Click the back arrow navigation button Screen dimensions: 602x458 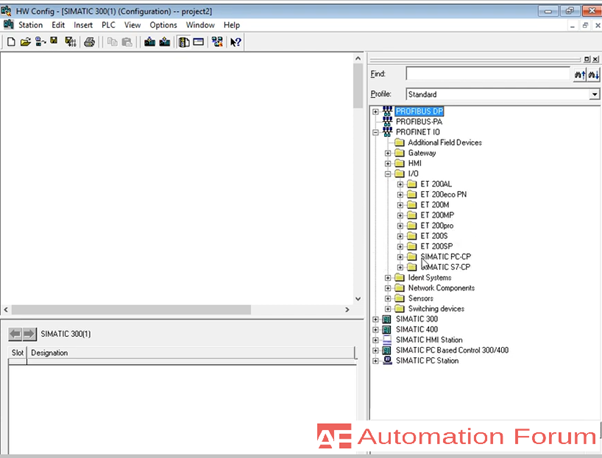click(x=15, y=334)
